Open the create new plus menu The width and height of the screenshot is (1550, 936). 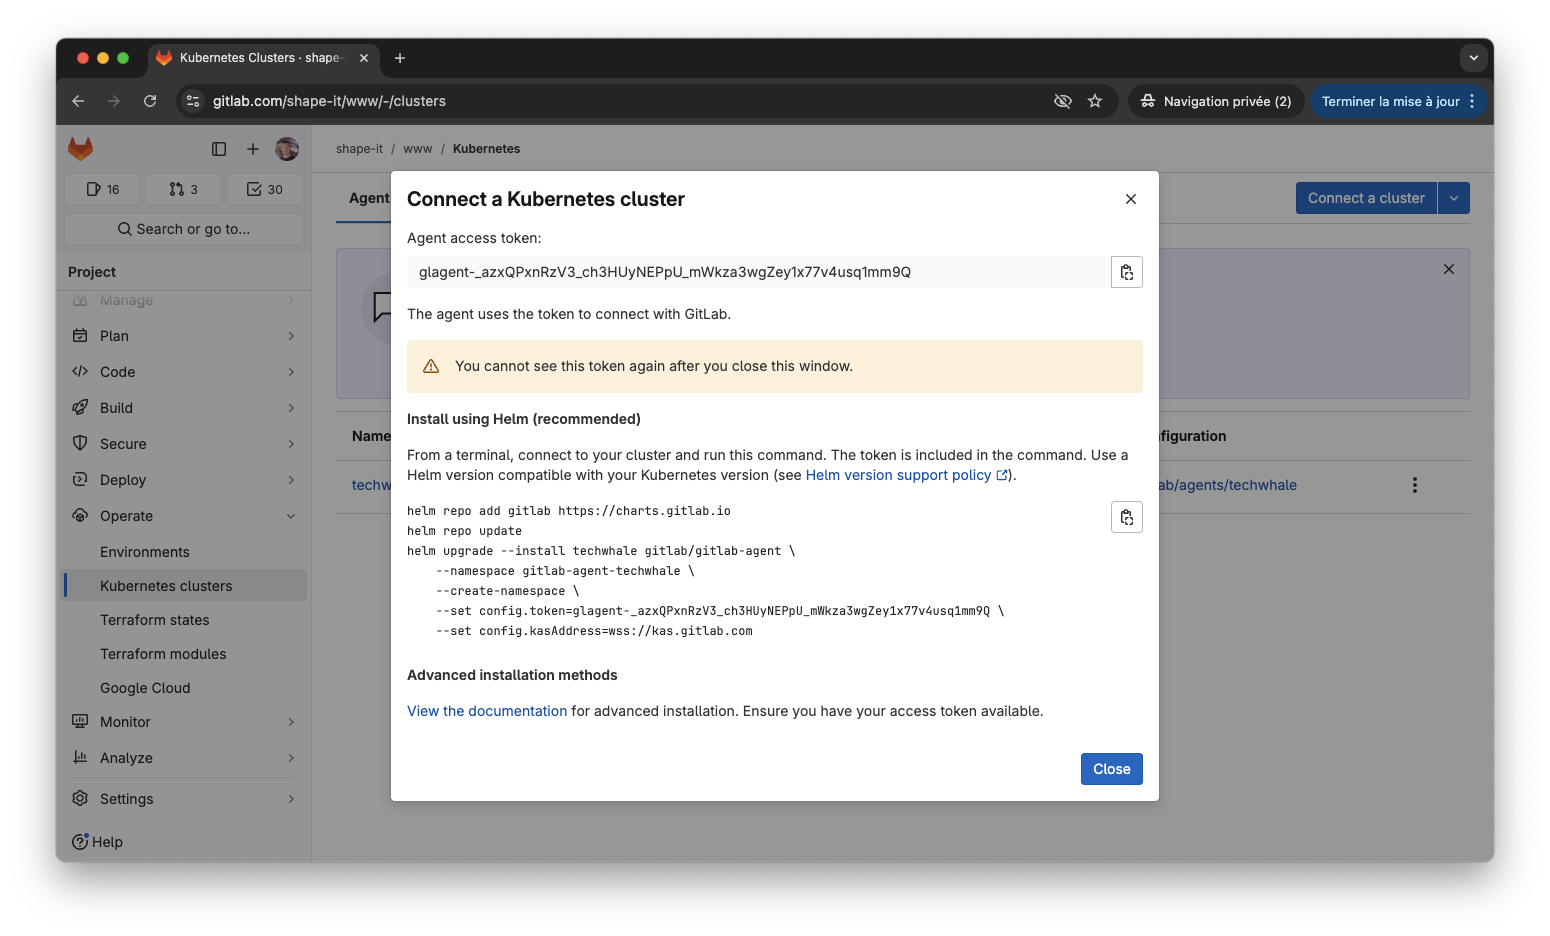tap(253, 149)
